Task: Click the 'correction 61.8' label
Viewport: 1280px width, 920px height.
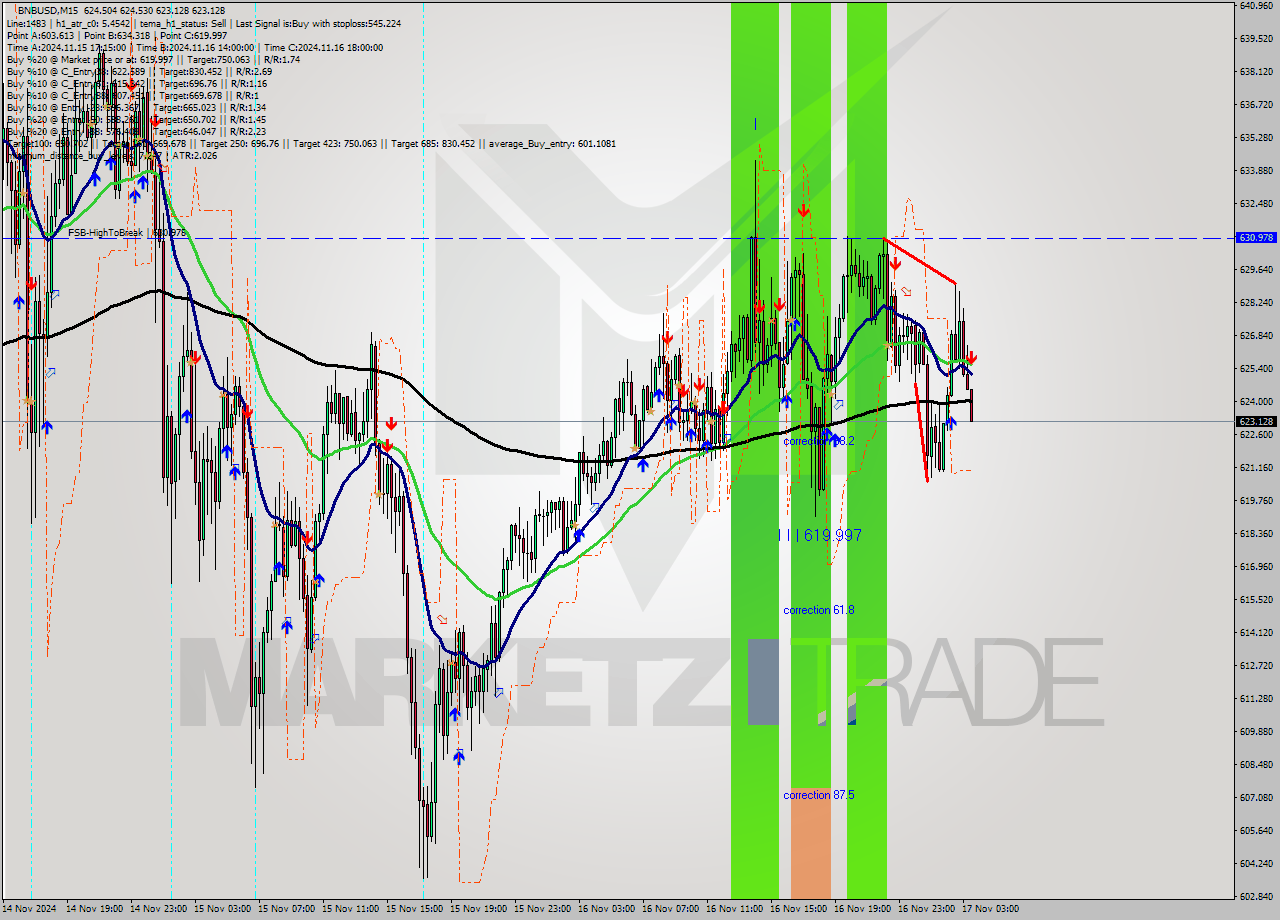Action: coord(819,610)
